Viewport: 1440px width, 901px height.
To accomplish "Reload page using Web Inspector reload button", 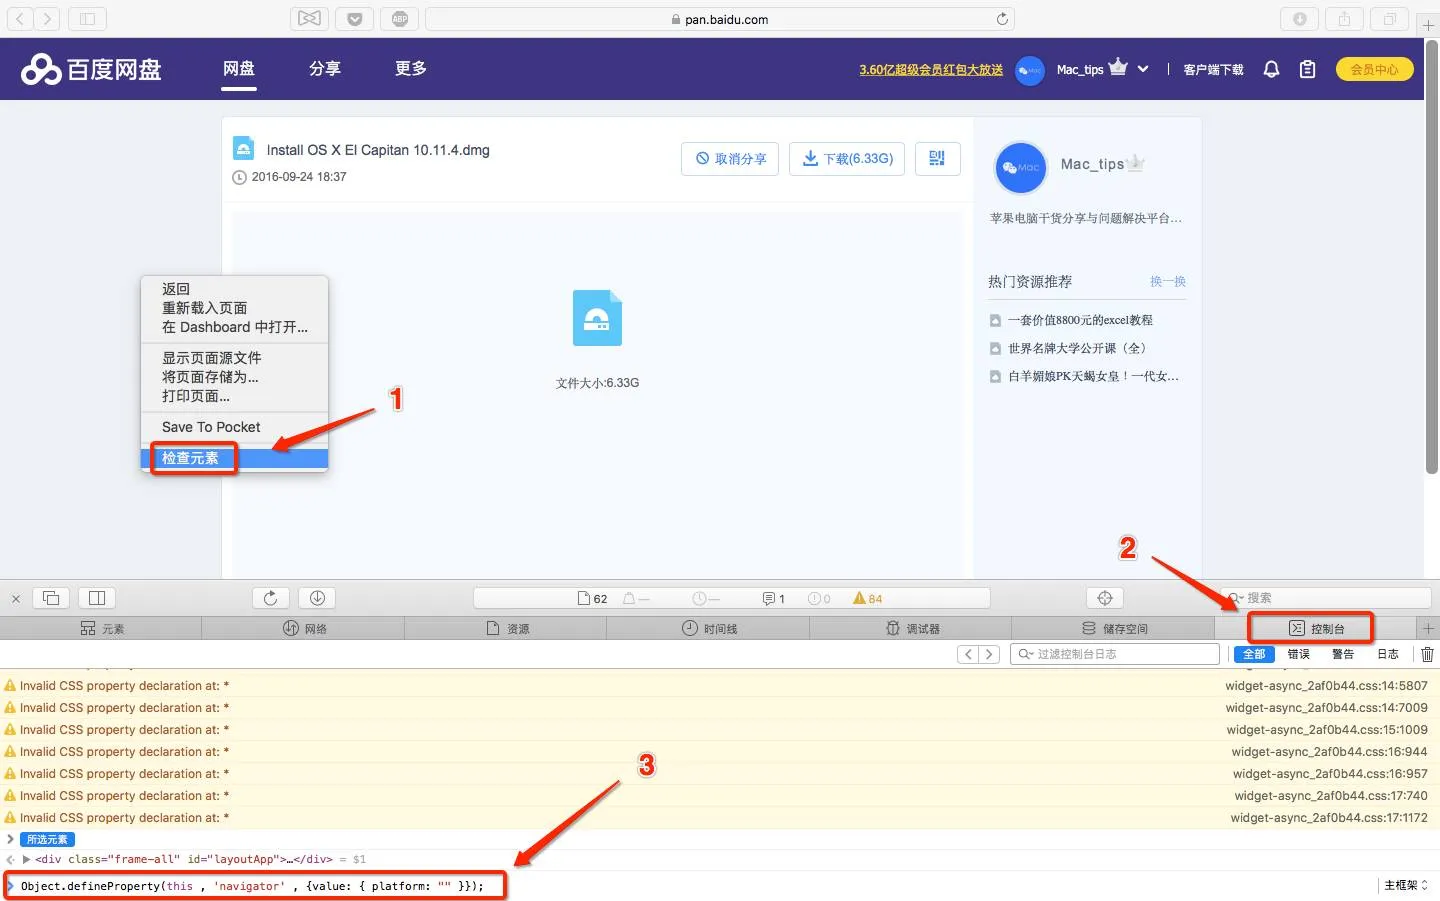I will pos(271,598).
